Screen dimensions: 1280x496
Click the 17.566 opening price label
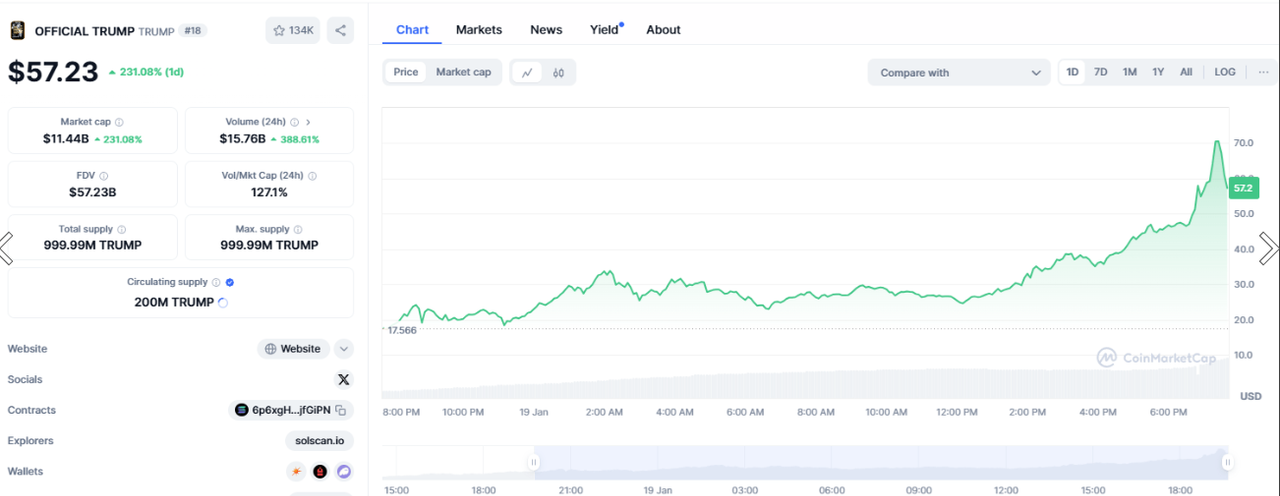[x=402, y=329]
